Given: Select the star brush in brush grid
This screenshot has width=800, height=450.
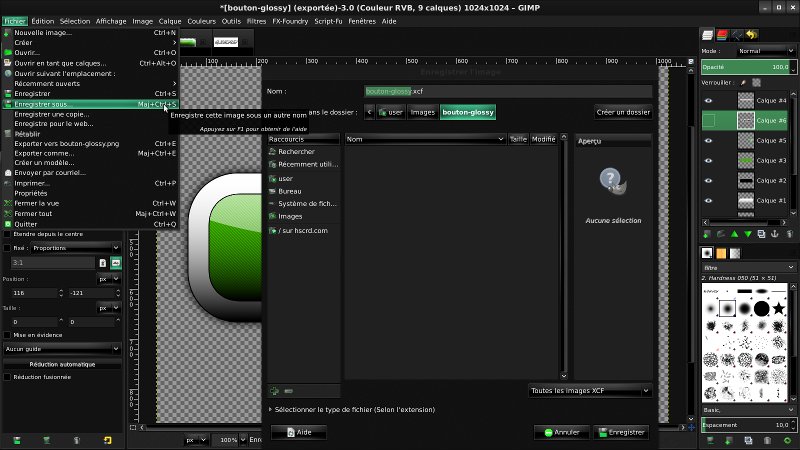Looking at the screenshot, I should [x=779, y=308].
